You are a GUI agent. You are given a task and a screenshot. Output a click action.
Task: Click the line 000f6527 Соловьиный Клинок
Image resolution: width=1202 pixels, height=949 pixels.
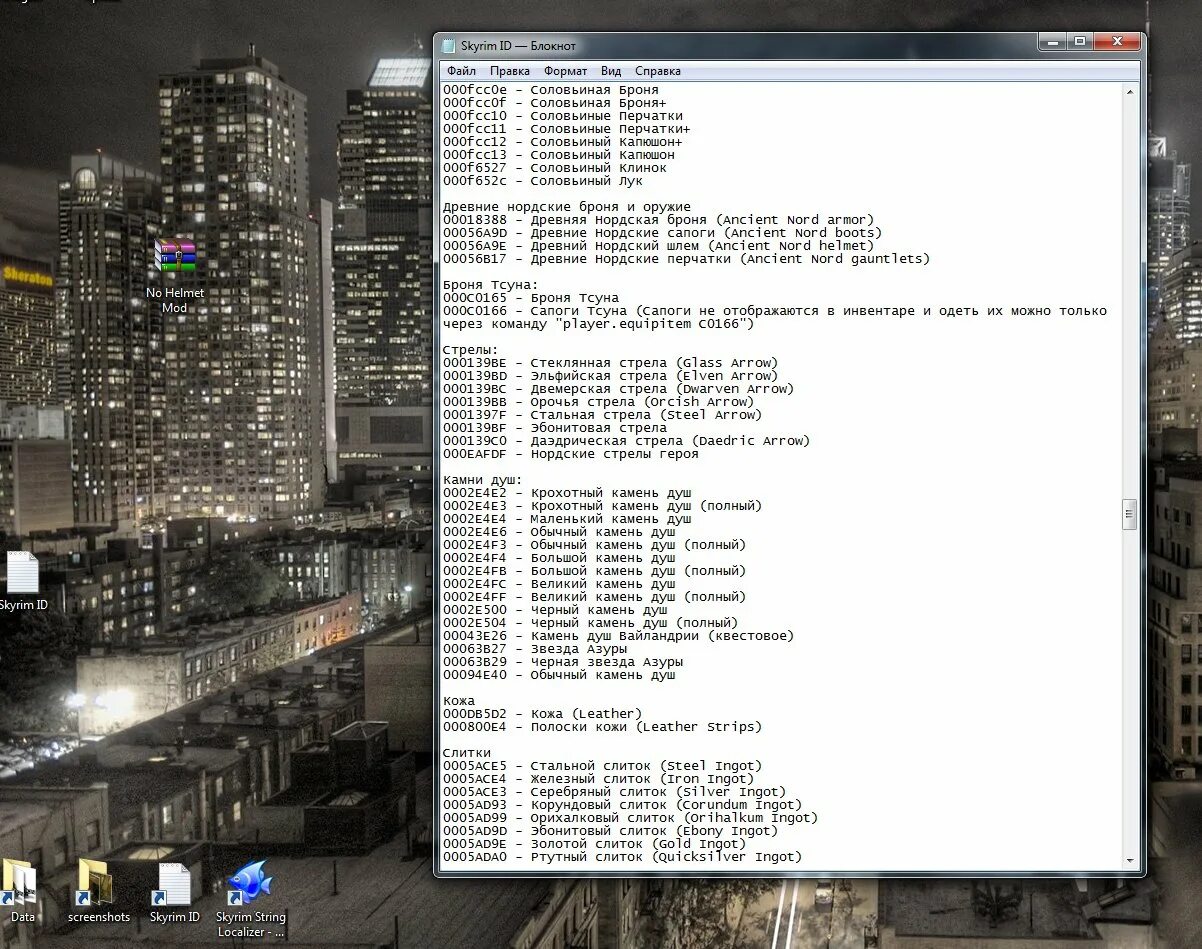coord(555,168)
